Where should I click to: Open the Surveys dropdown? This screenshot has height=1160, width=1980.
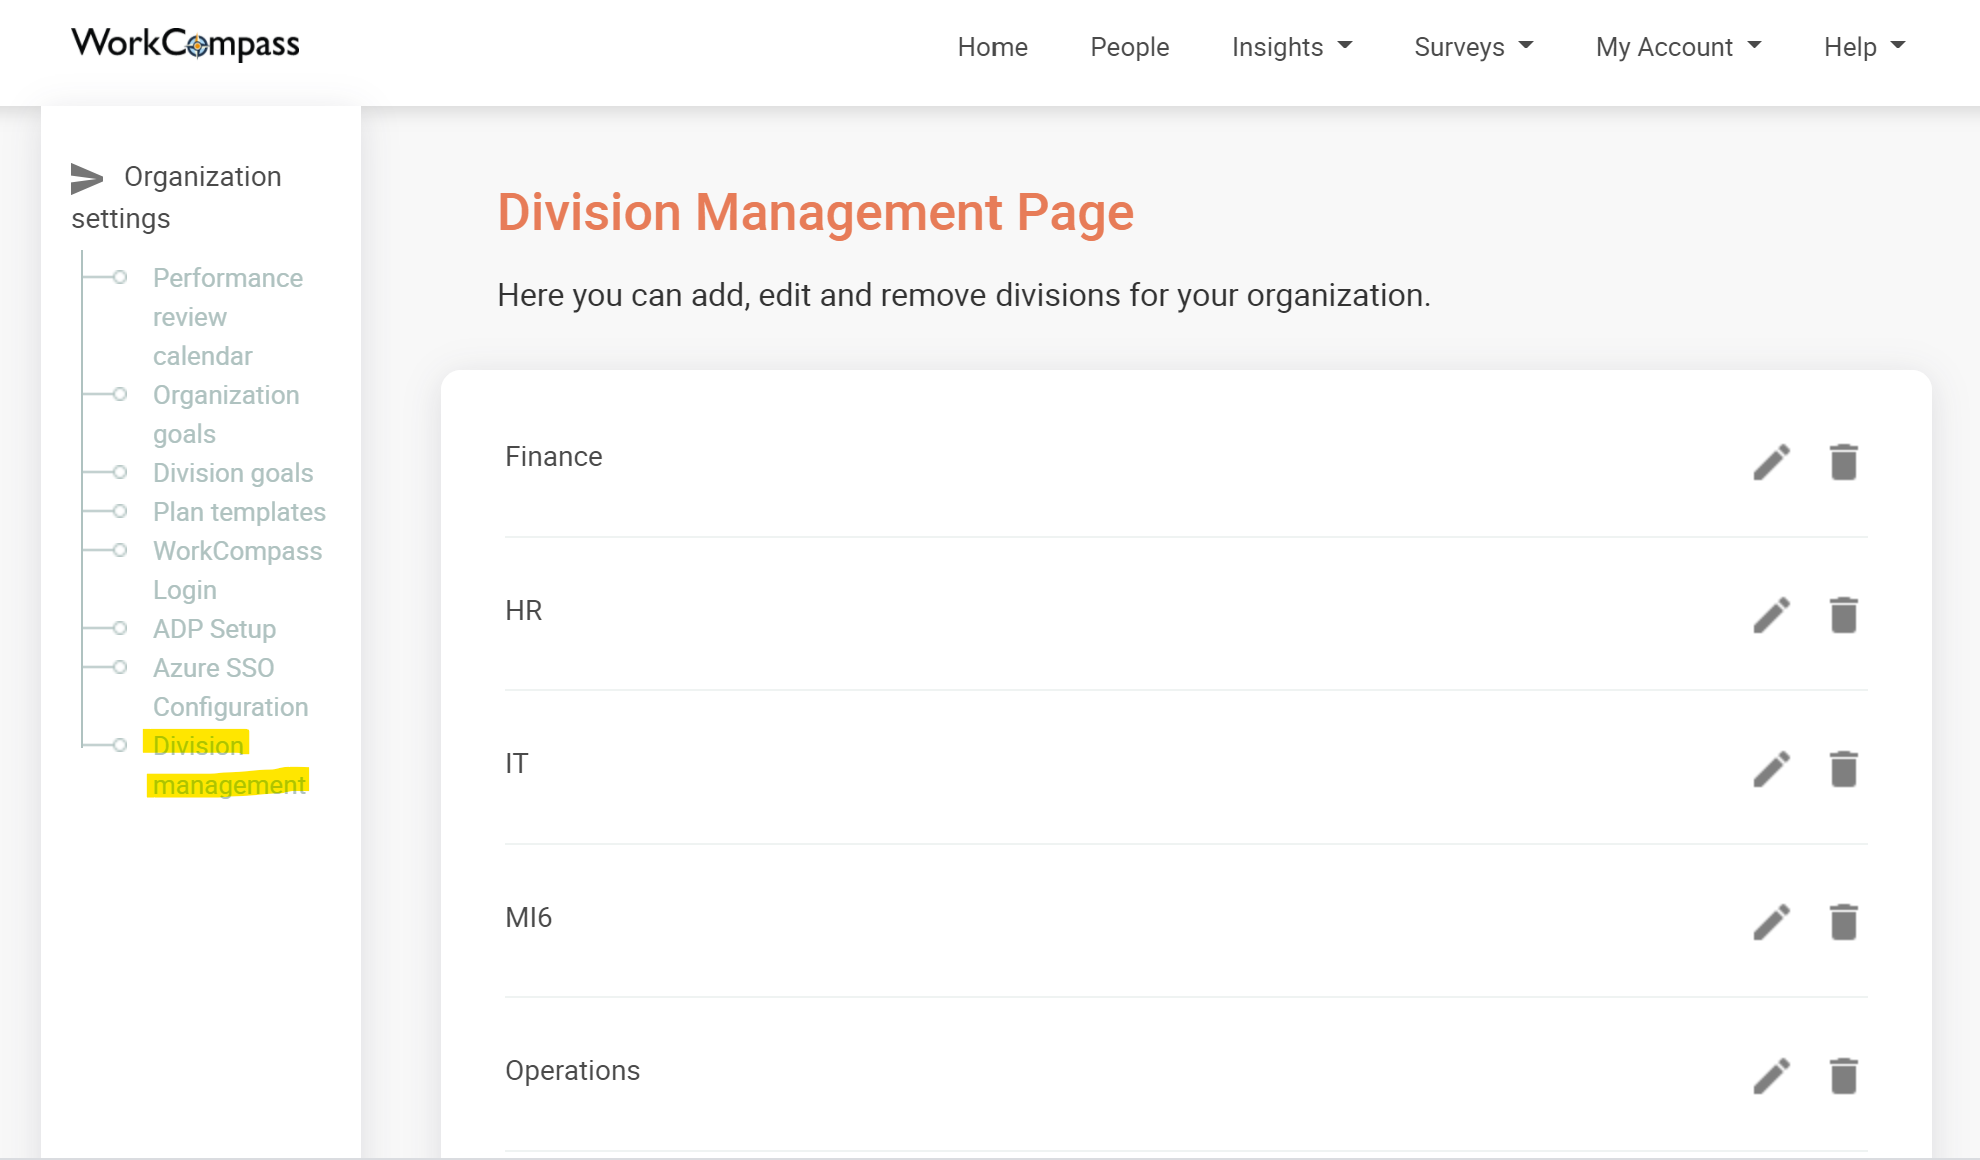(1472, 47)
